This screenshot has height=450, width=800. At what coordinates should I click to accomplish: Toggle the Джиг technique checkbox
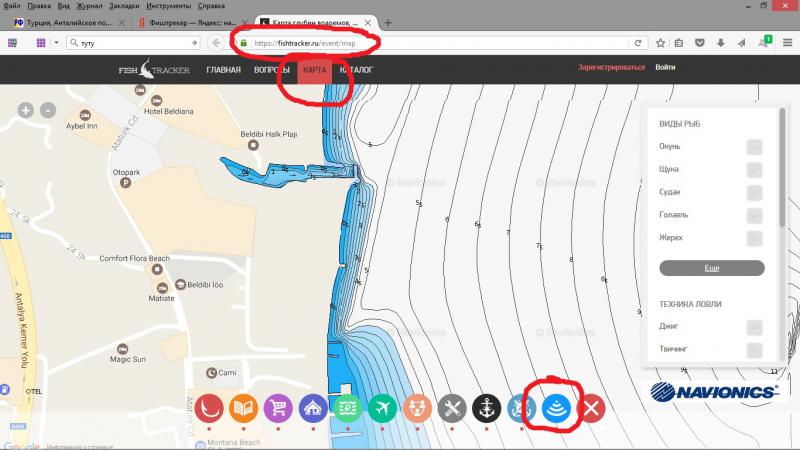[755, 327]
